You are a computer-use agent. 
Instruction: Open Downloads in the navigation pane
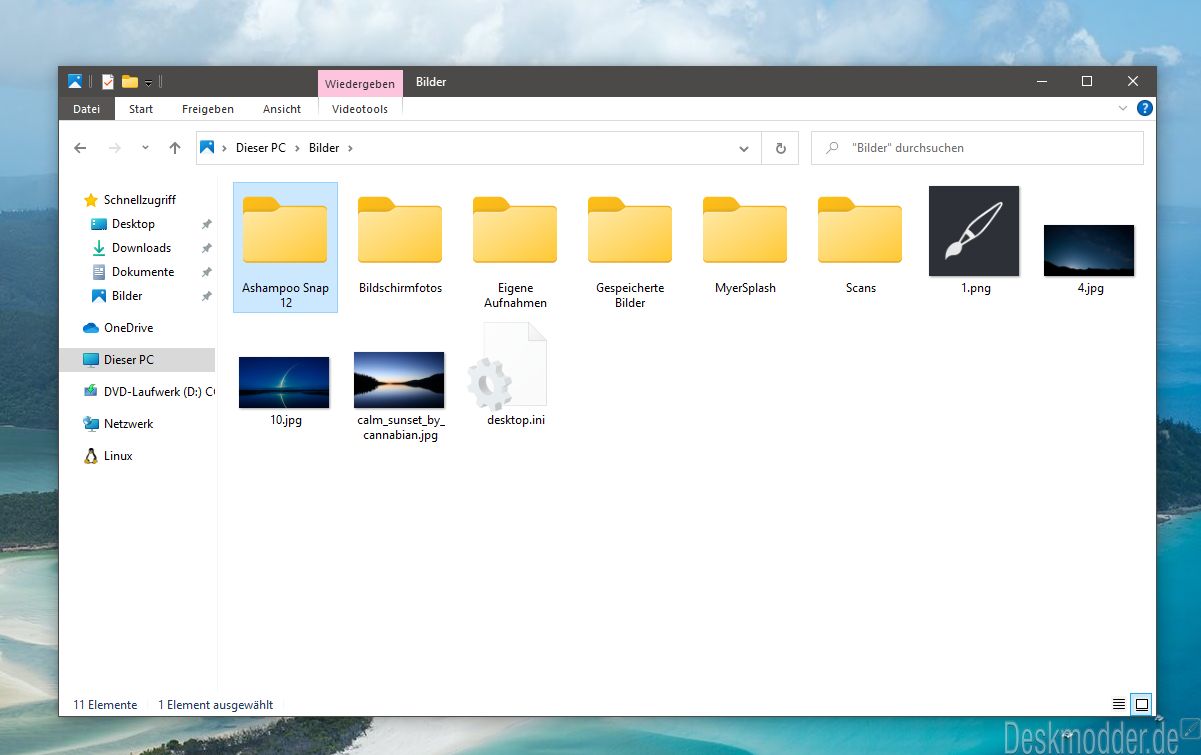pyautogui.click(x=141, y=248)
